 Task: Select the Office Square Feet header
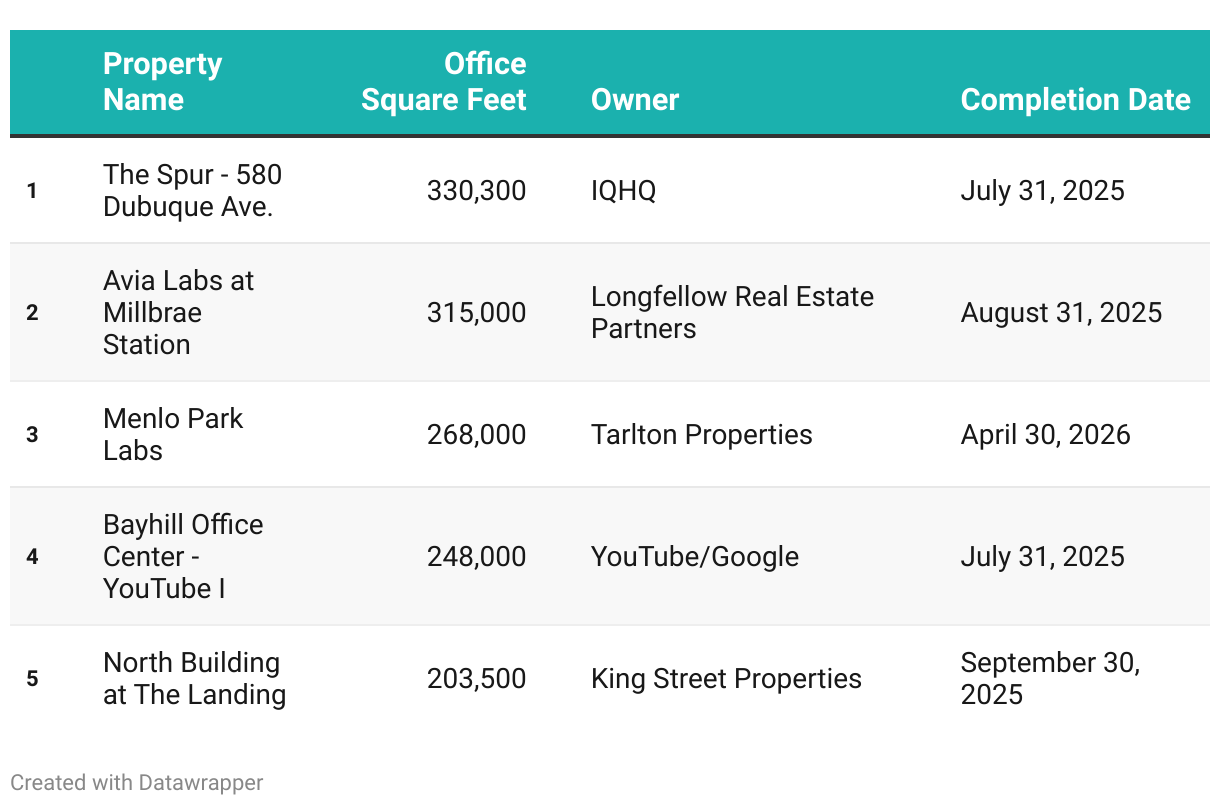pyautogui.click(x=443, y=82)
